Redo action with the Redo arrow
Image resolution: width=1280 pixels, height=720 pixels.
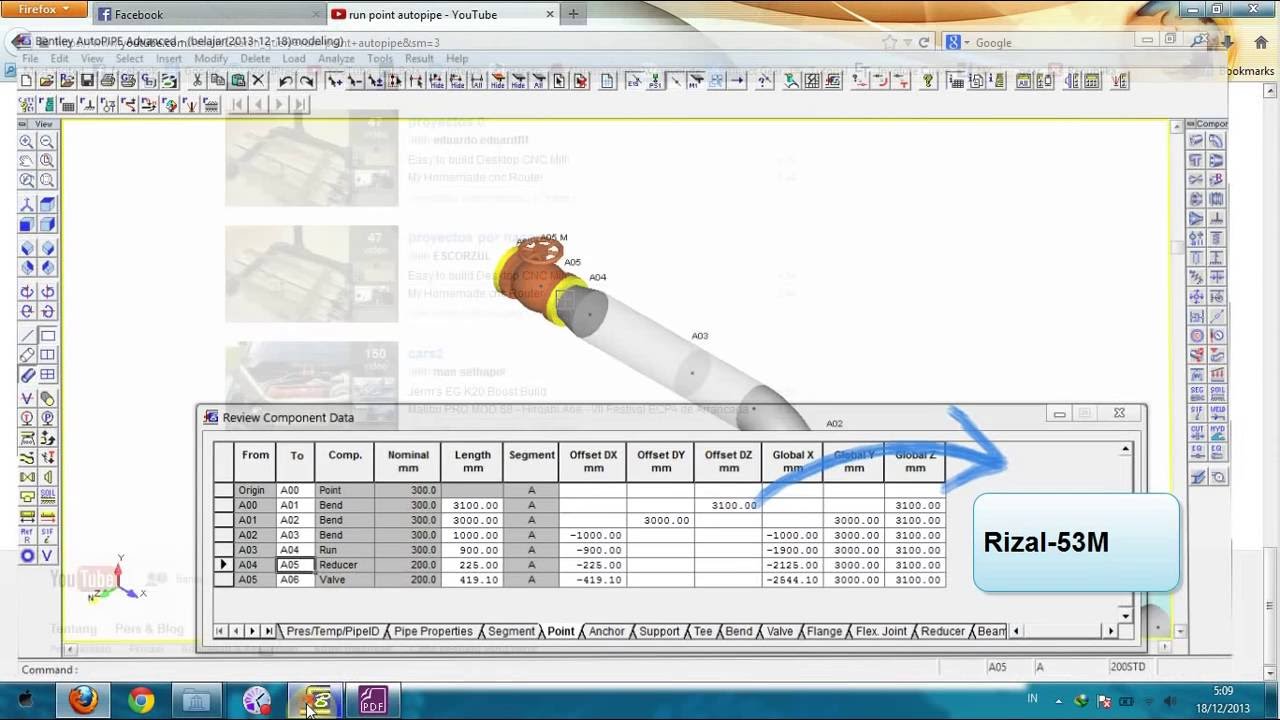[306, 81]
